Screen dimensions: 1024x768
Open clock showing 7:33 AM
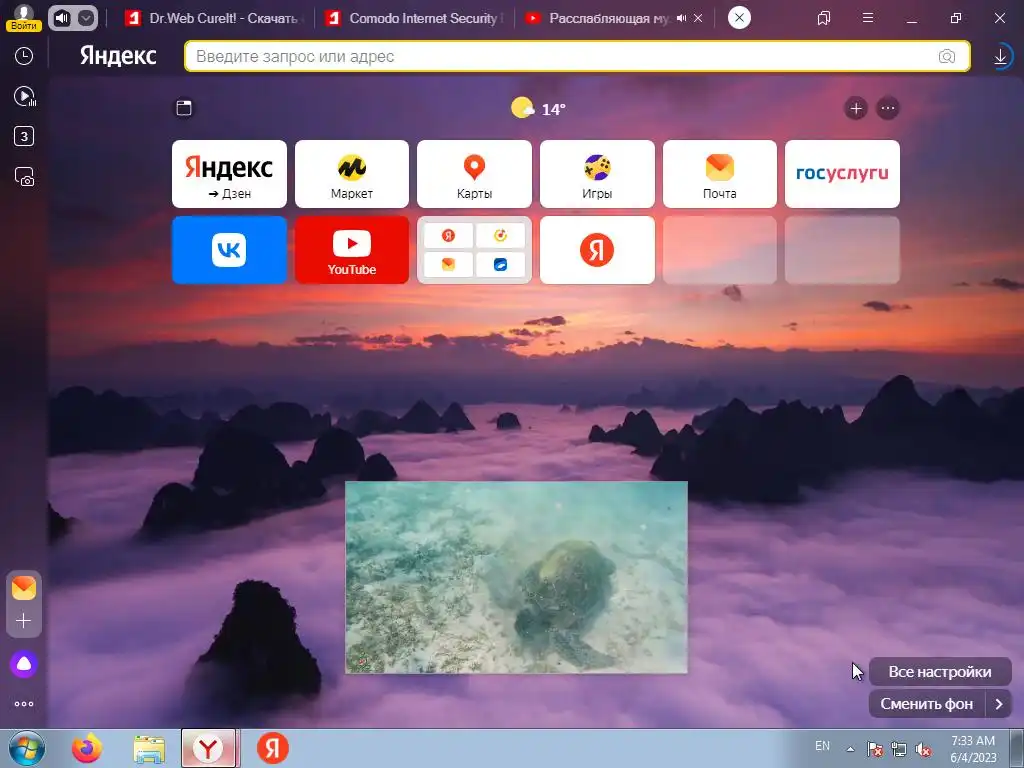973,749
